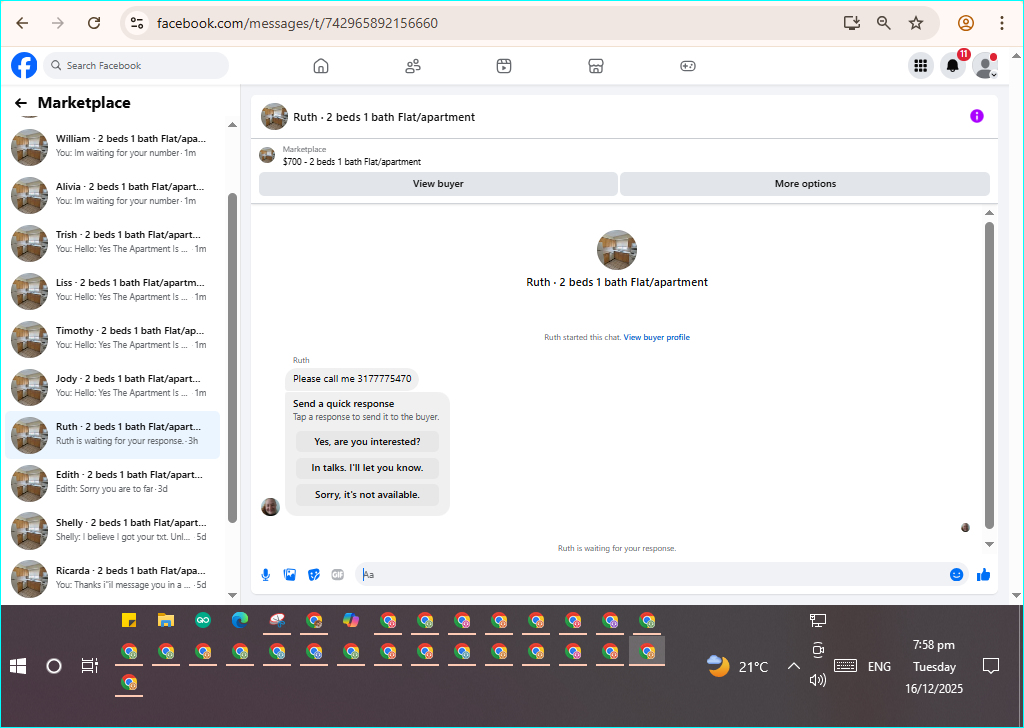The width and height of the screenshot is (1024, 728).
Task: Open the emoji picker smiley
Action: [x=956, y=575]
